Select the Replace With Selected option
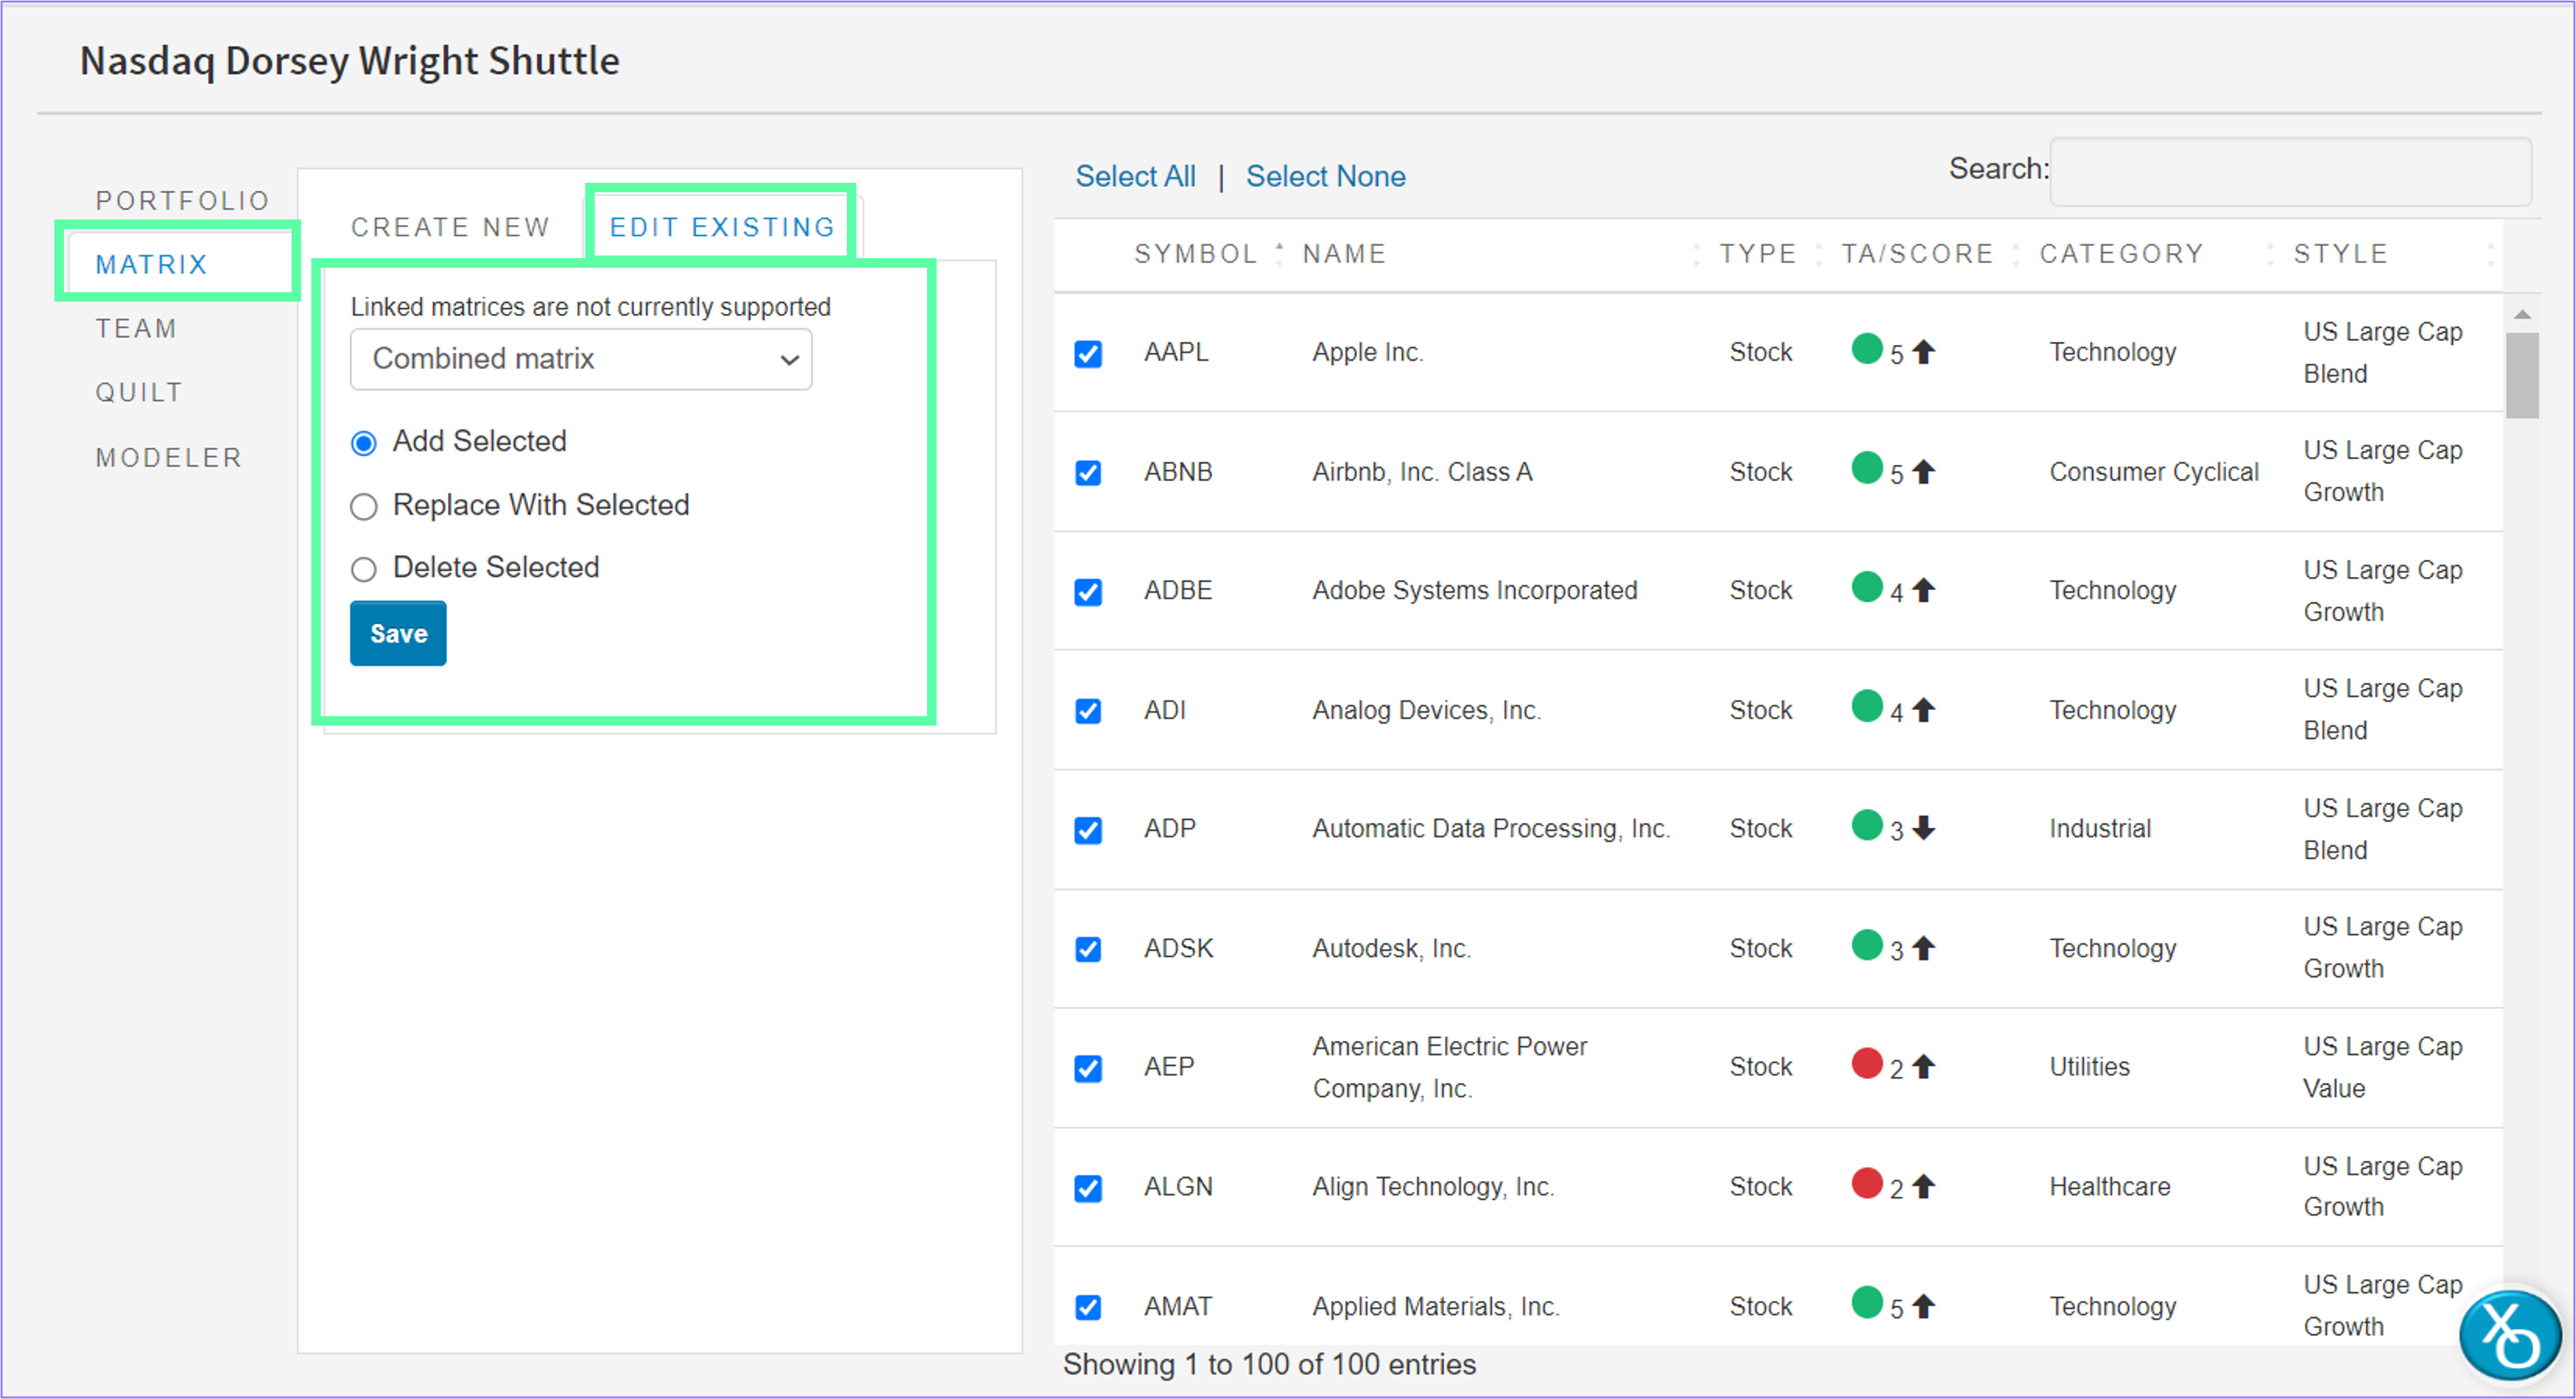 tap(364, 507)
